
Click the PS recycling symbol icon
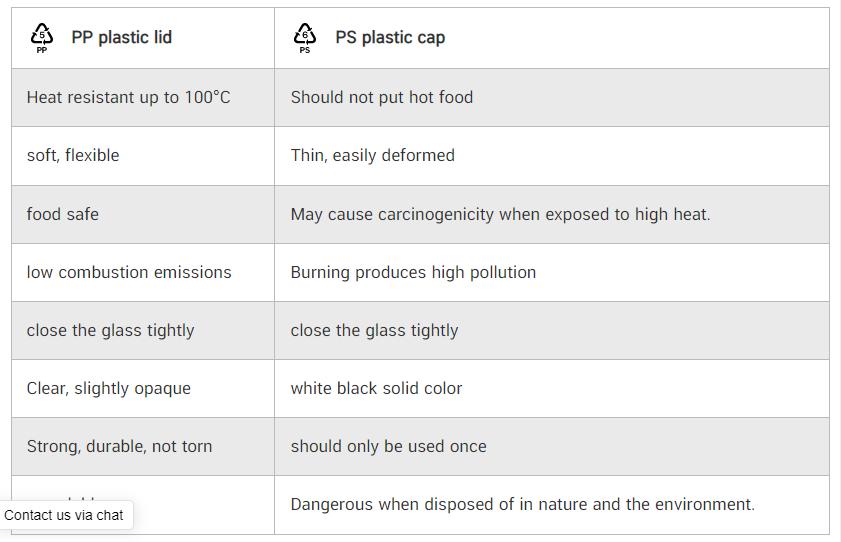305,38
